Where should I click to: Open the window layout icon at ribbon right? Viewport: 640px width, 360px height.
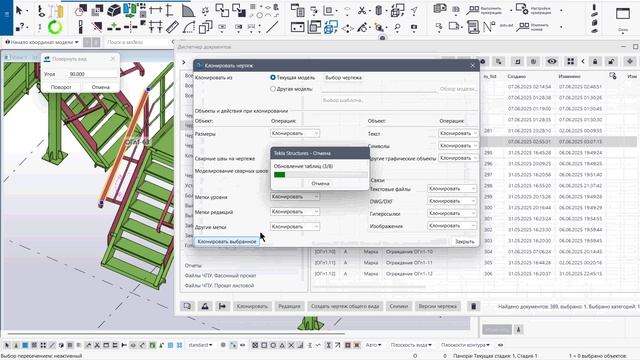tap(623, 14)
